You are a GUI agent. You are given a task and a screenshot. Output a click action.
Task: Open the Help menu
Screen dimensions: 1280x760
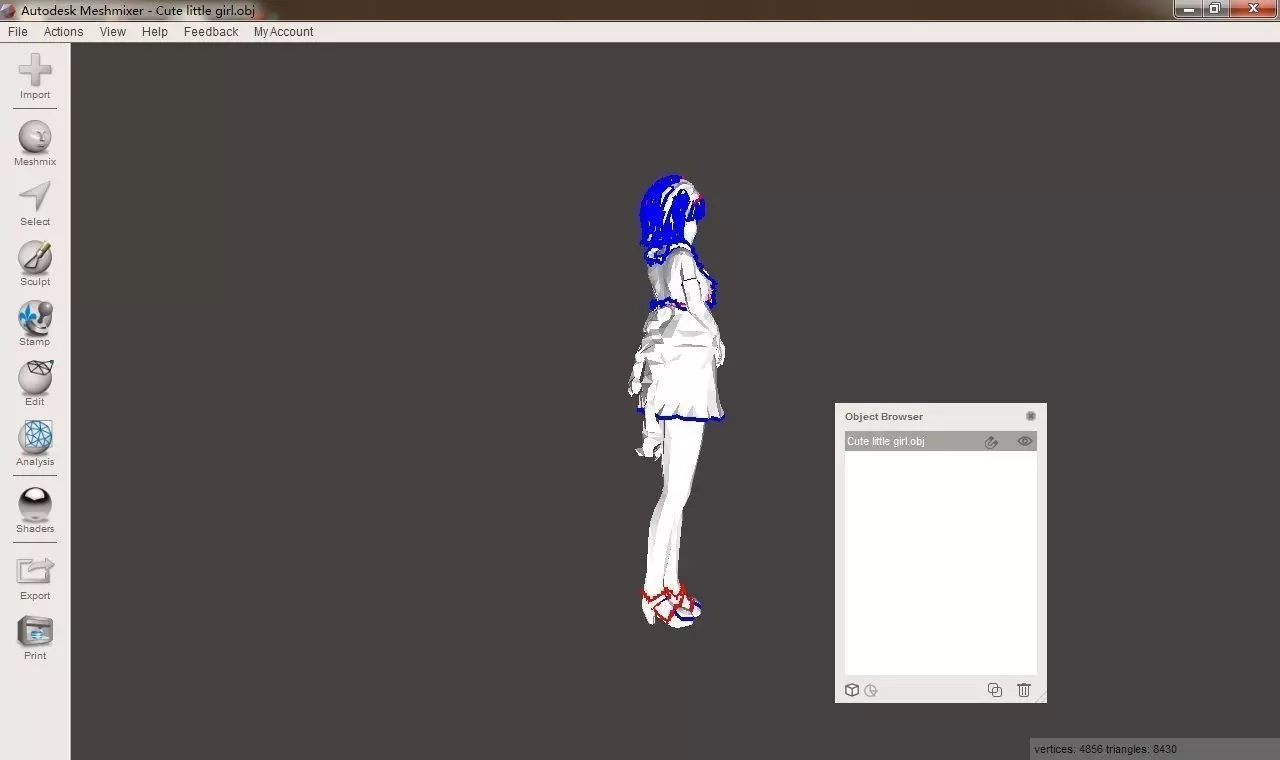point(155,32)
